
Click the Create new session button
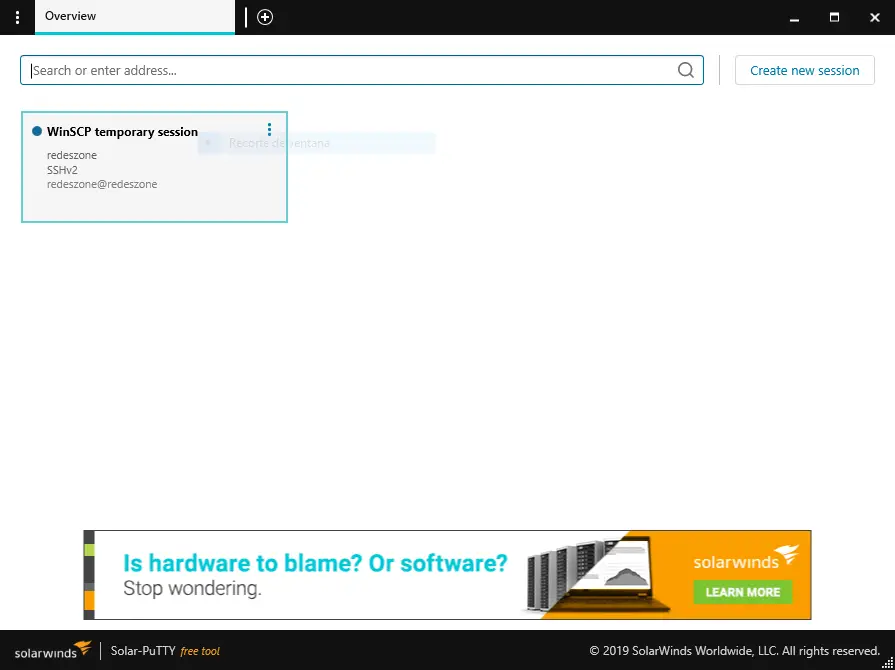(804, 70)
